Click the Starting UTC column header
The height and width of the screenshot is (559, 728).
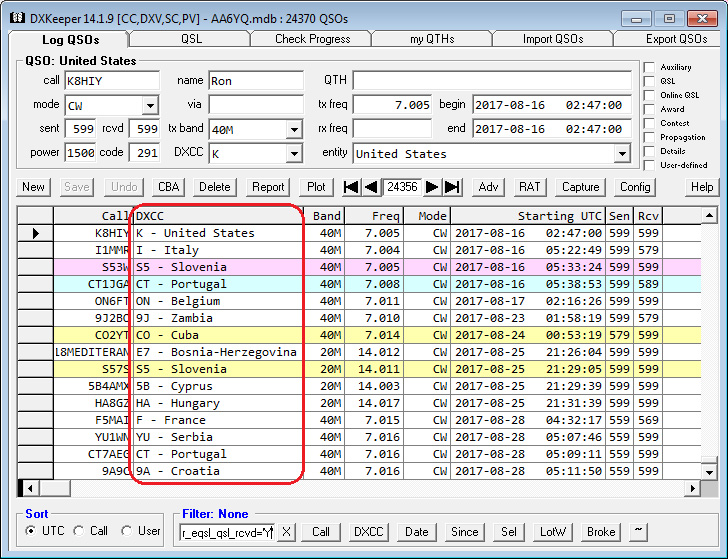pos(527,216)
